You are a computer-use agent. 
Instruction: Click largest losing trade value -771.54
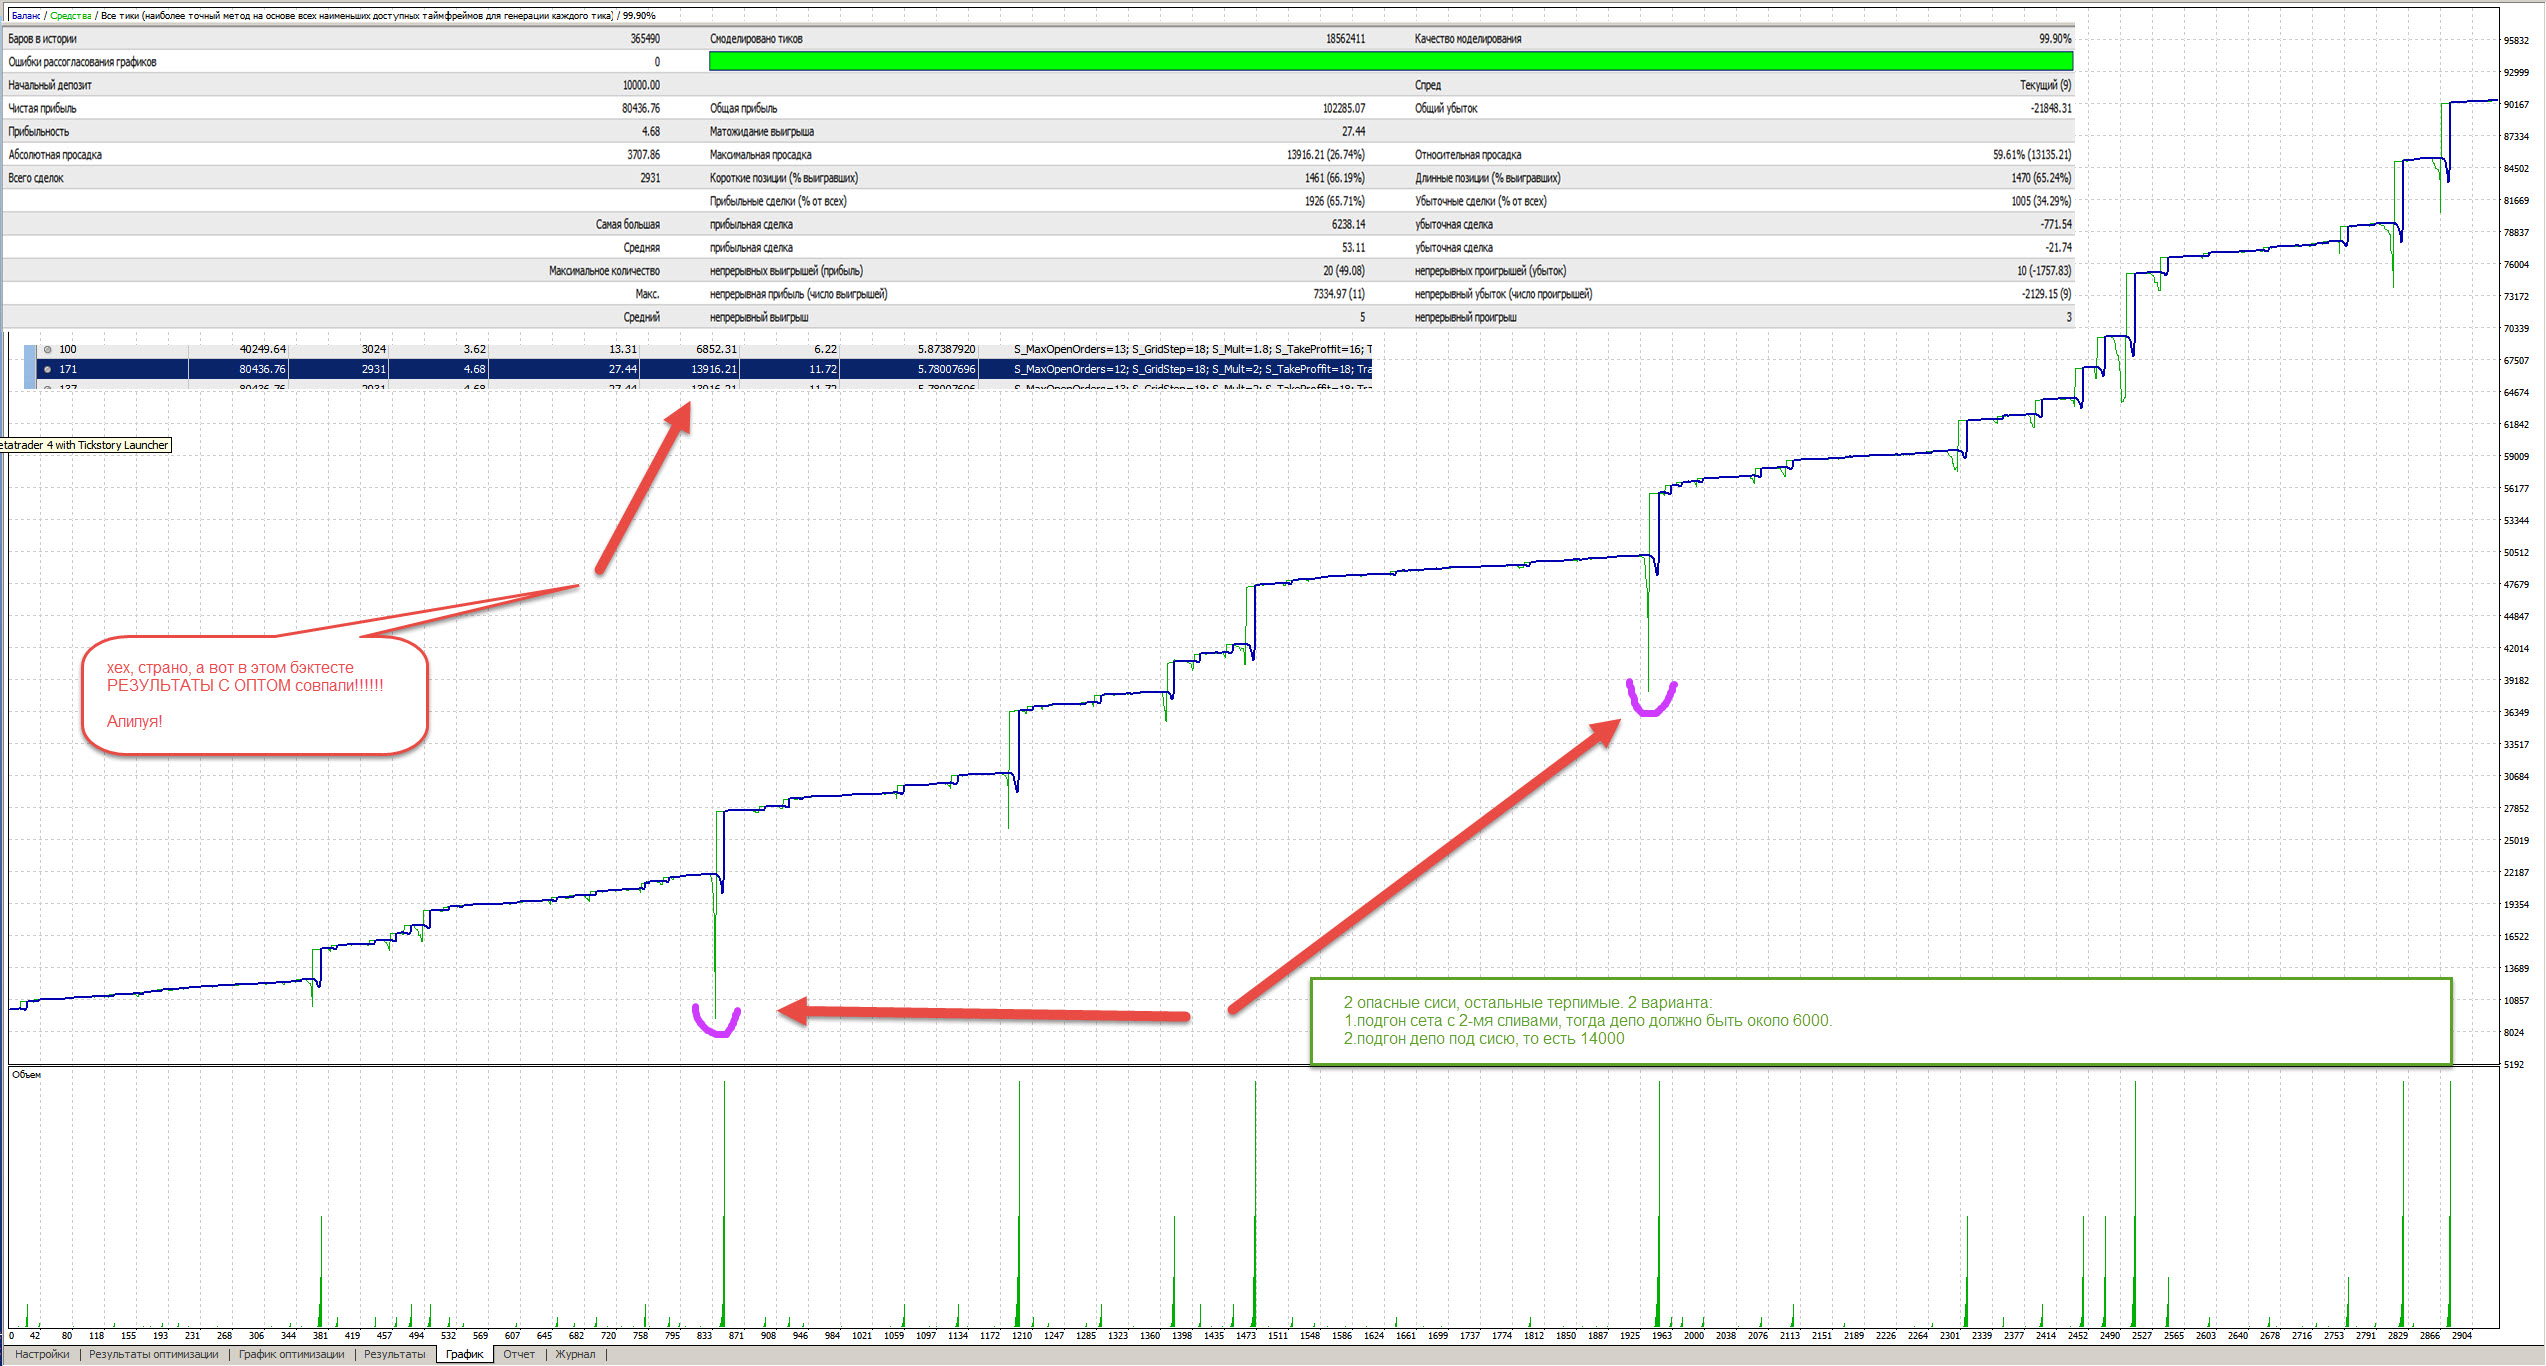pyautogui.click(x=2056, y=224)
